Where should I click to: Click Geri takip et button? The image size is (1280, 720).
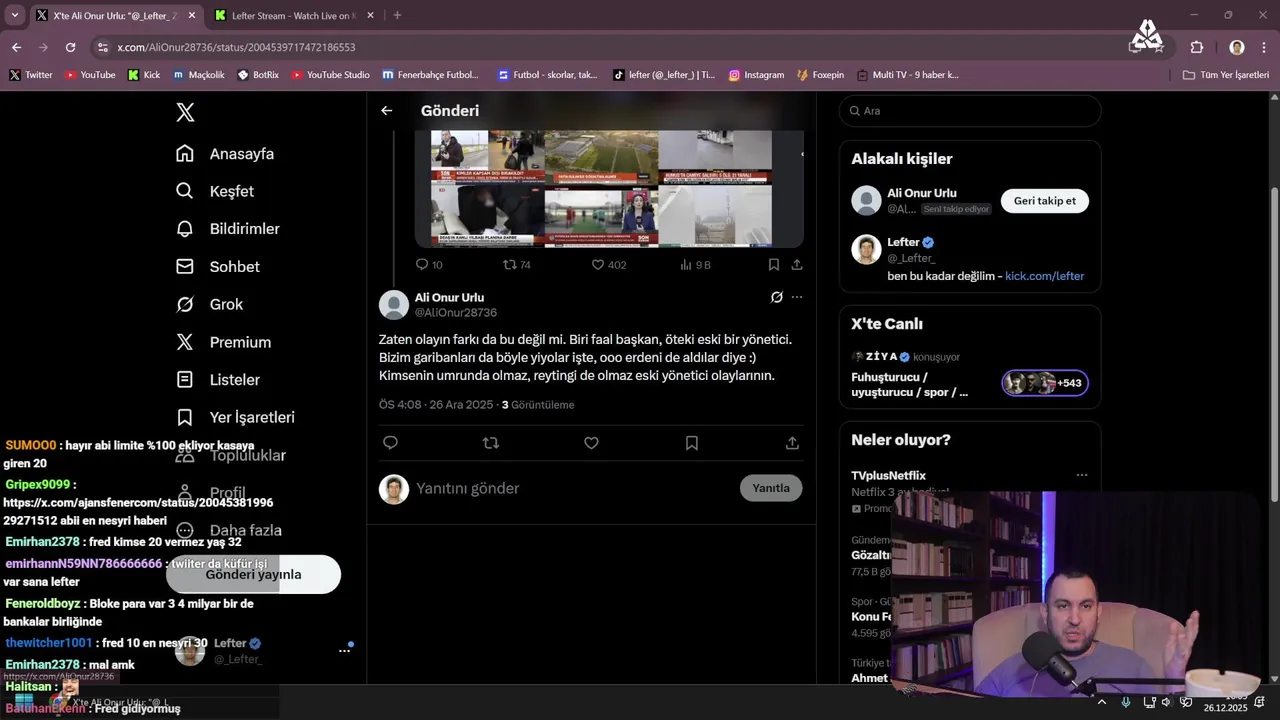(1045, 201)
